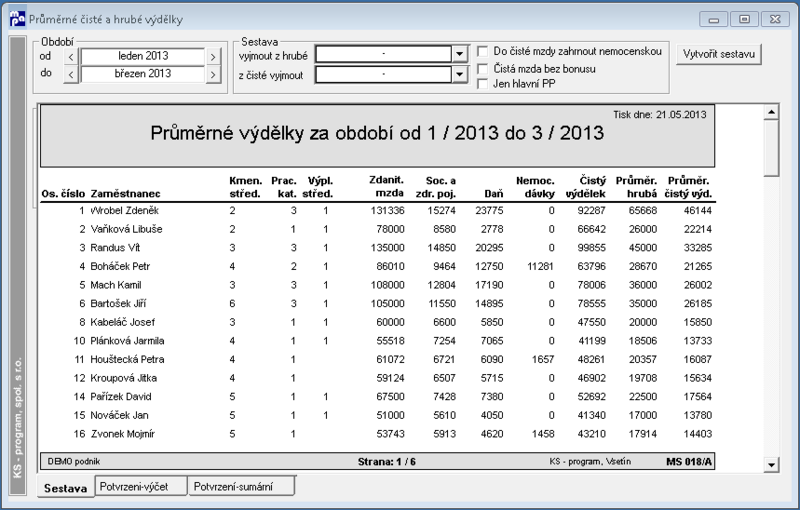The width and height of the screenshot is (800, 510).
Task: Click the 'Zaměstnanec' column header
Action: click(126, 194)
